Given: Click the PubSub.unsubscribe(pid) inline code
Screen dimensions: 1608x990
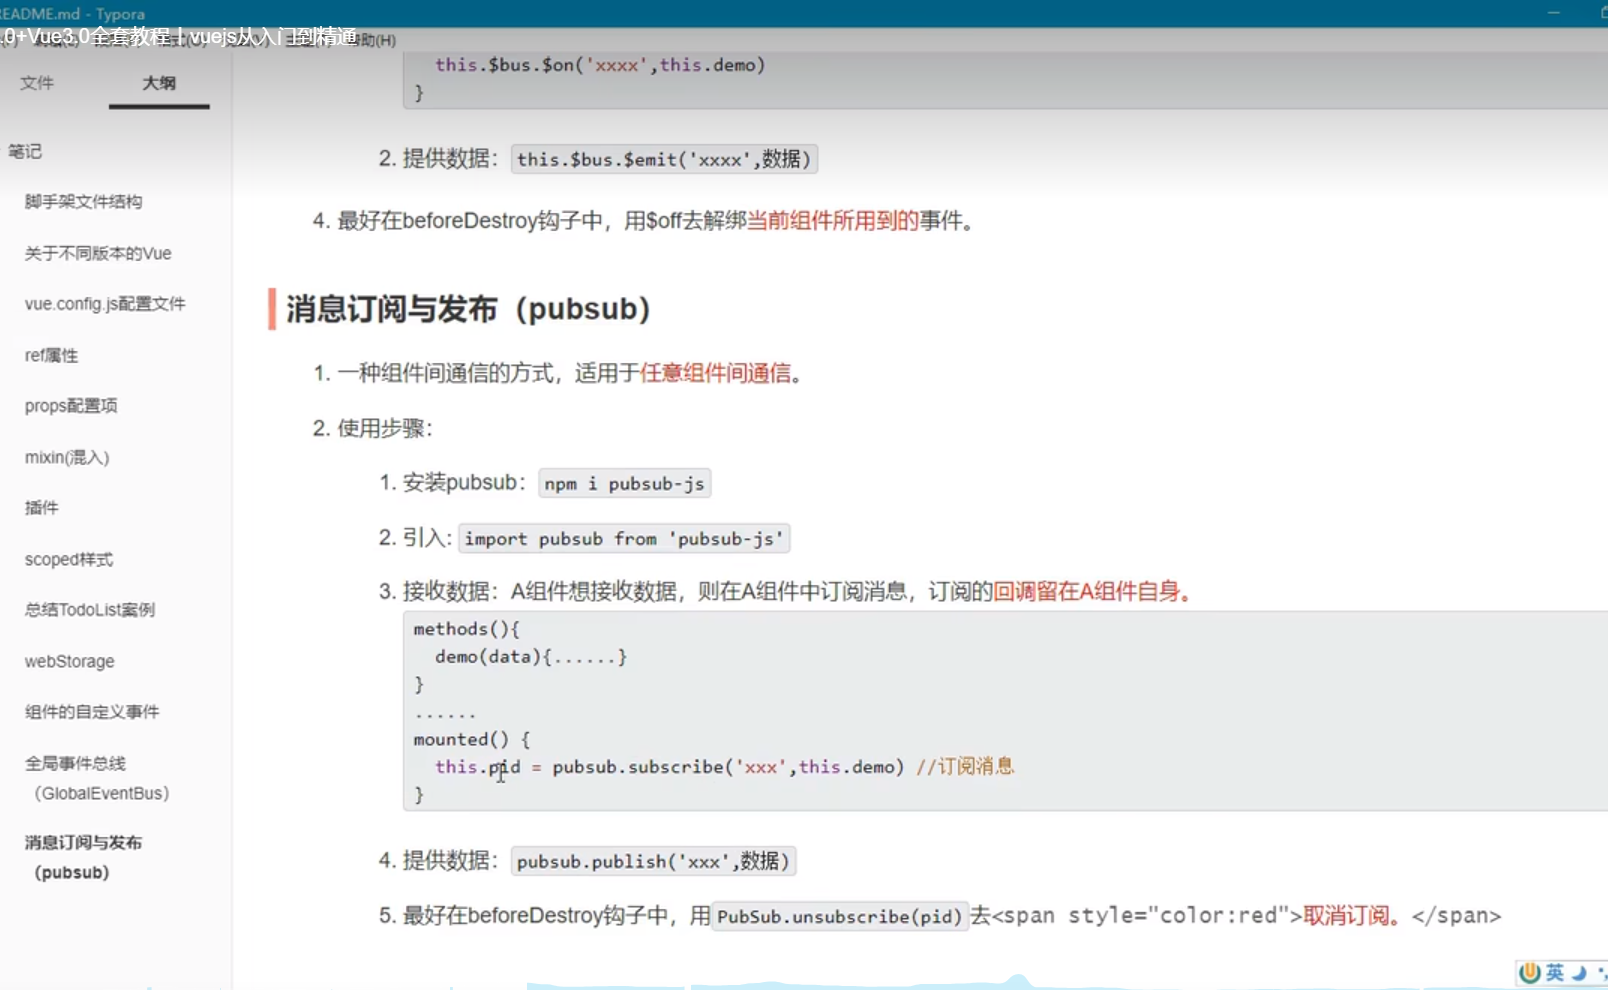Looking at the screenshot, I should (x=840, y=916).
